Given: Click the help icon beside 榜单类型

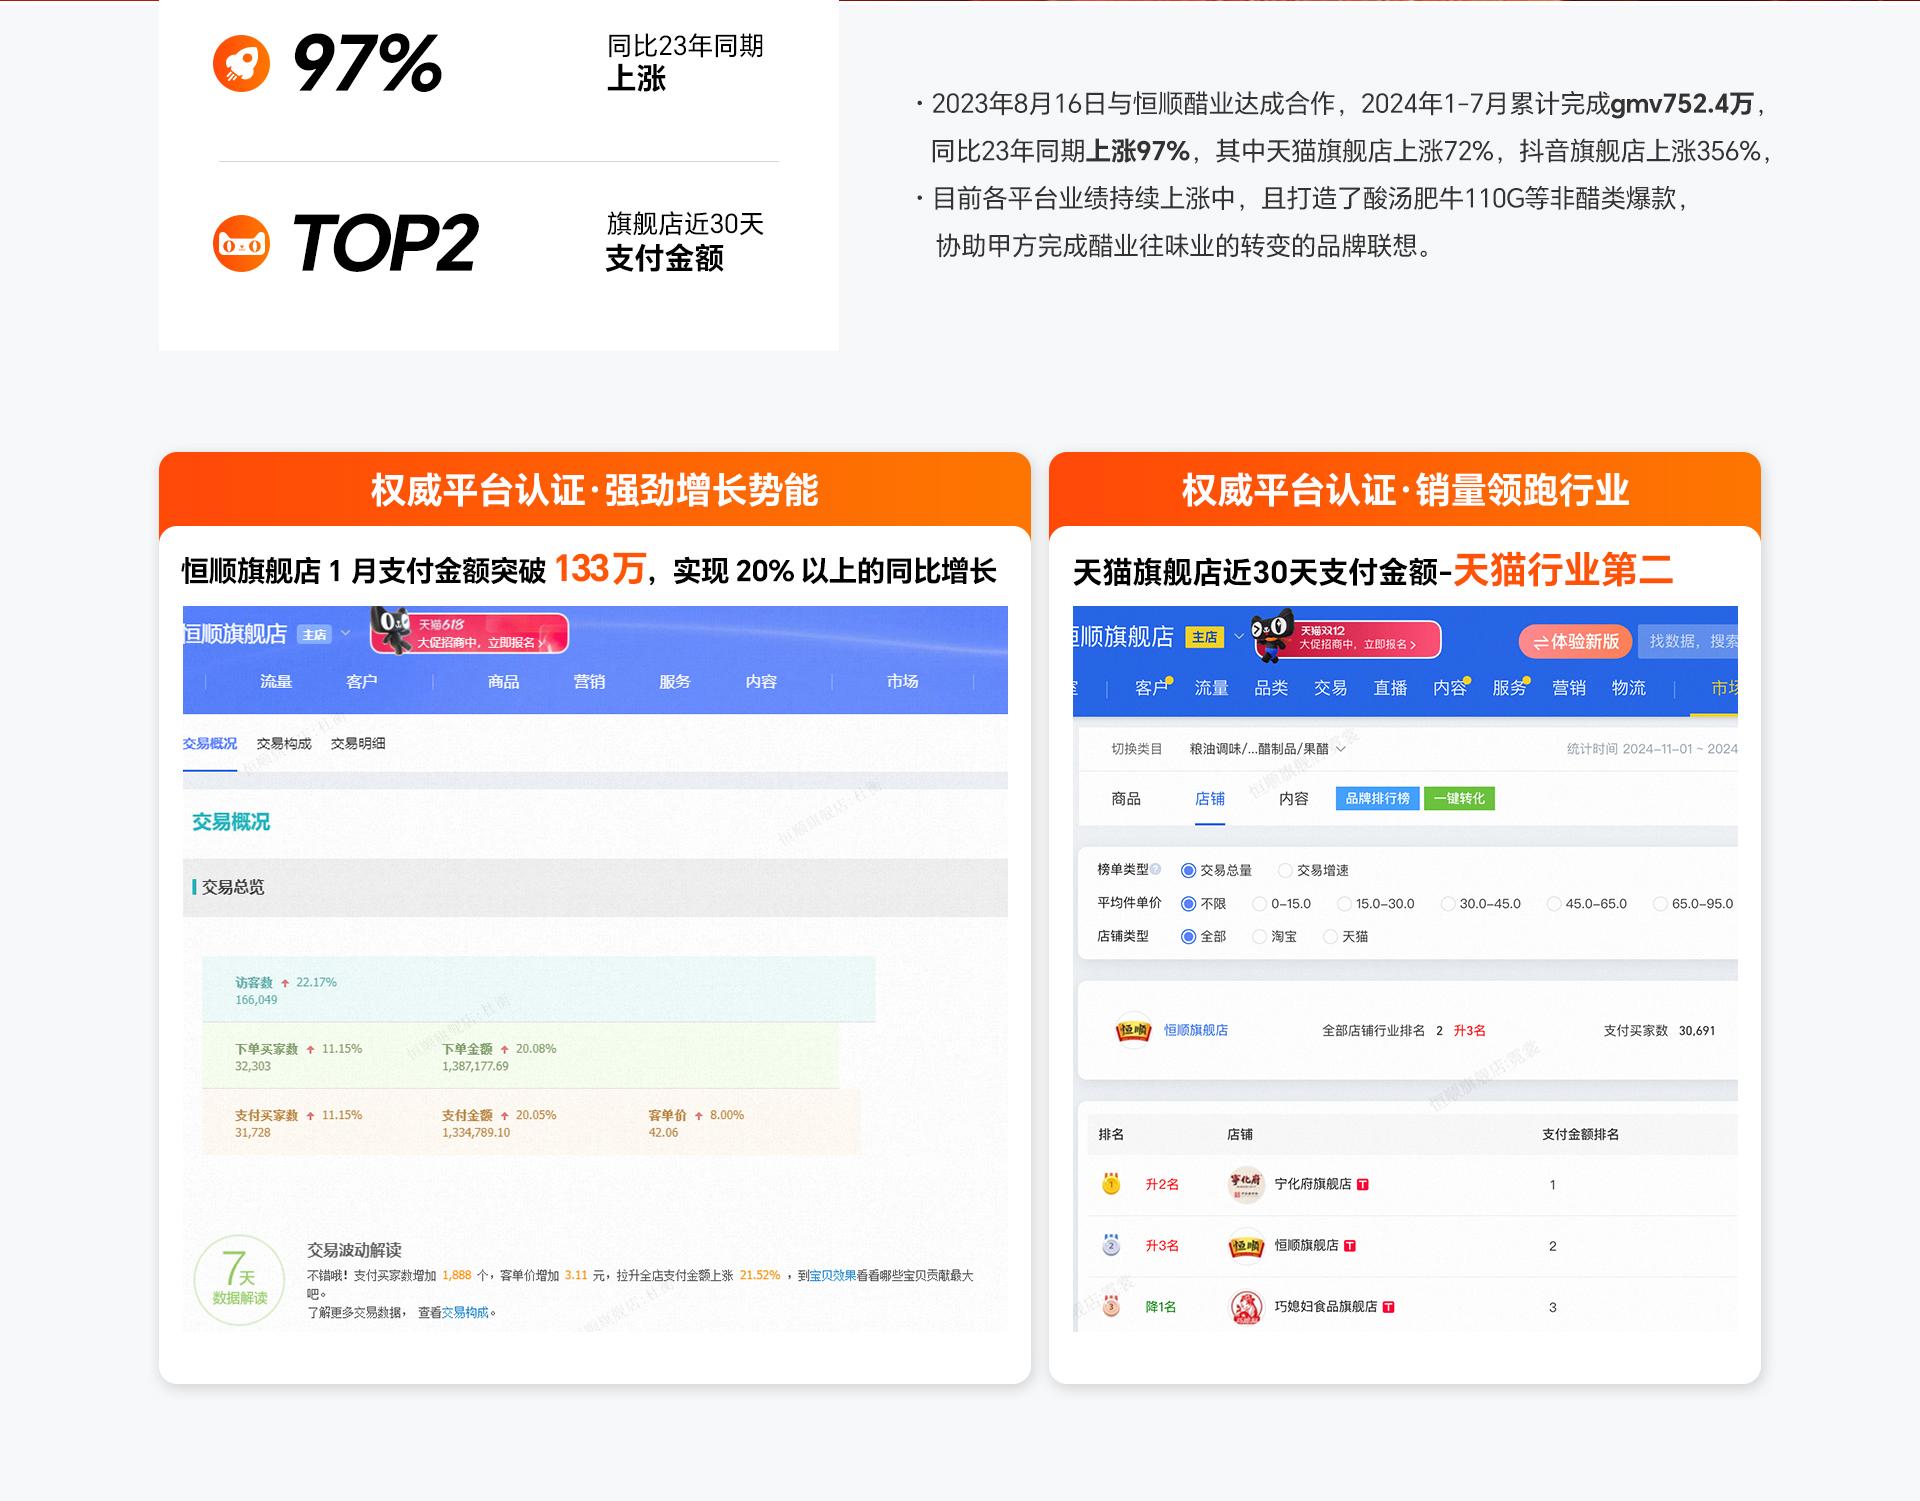Looking at the screenshot, I should (1155, 869).
